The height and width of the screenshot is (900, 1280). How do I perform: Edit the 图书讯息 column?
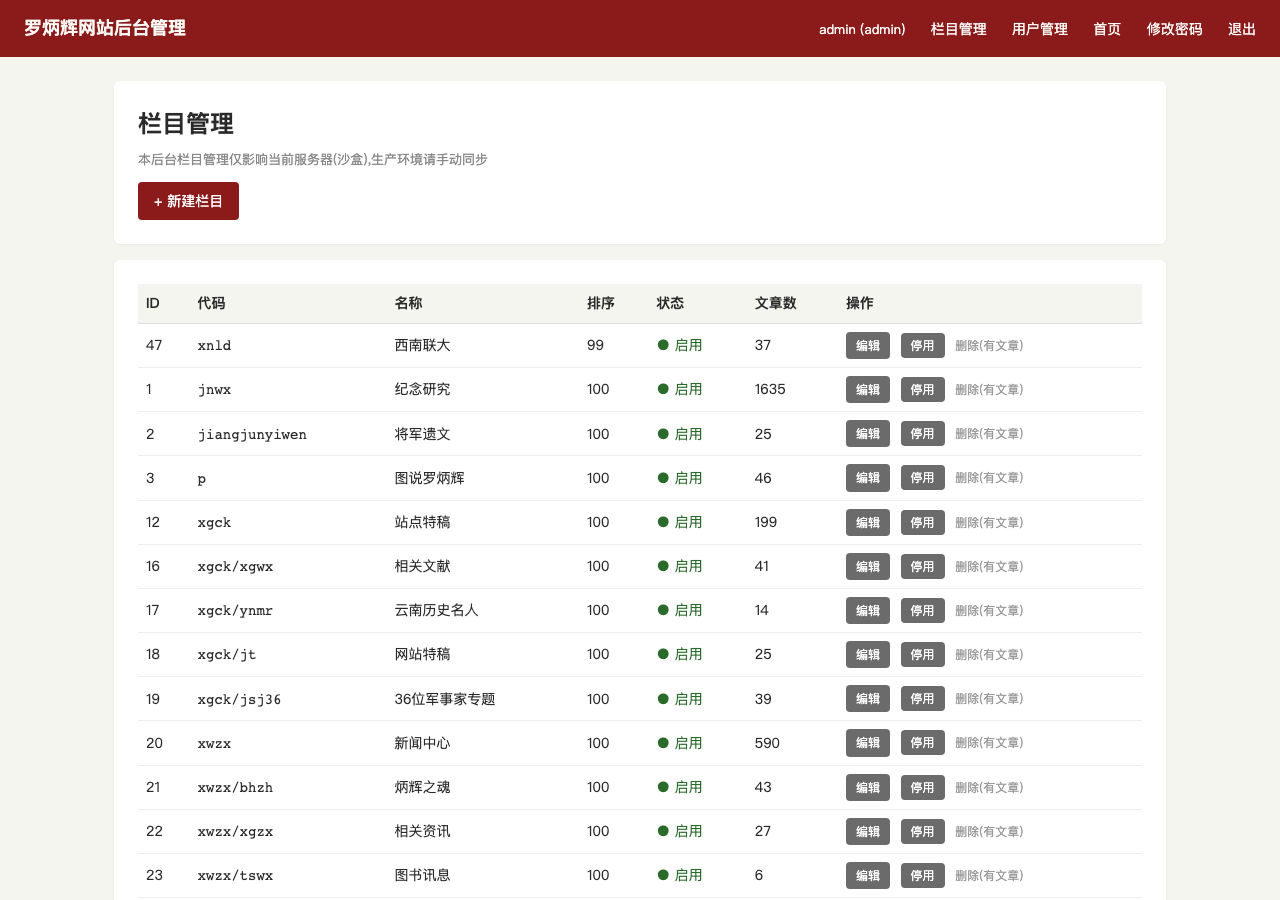(x=868, y=875)
